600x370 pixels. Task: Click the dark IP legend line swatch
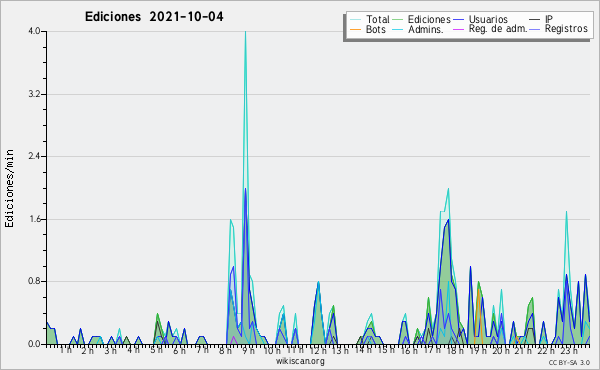pyautogui.click(x=535, y=20)
